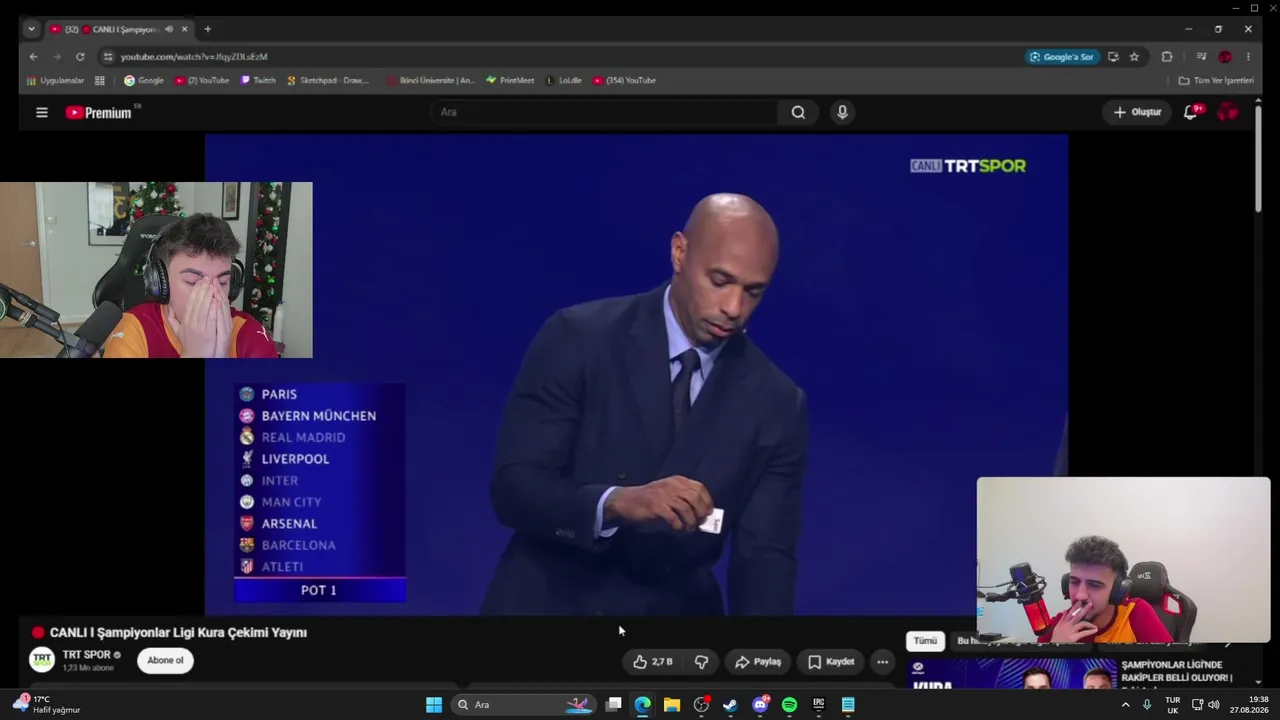Open the Windows Start menu
The image size is (1280, 720).
click(x=434, y=705)
